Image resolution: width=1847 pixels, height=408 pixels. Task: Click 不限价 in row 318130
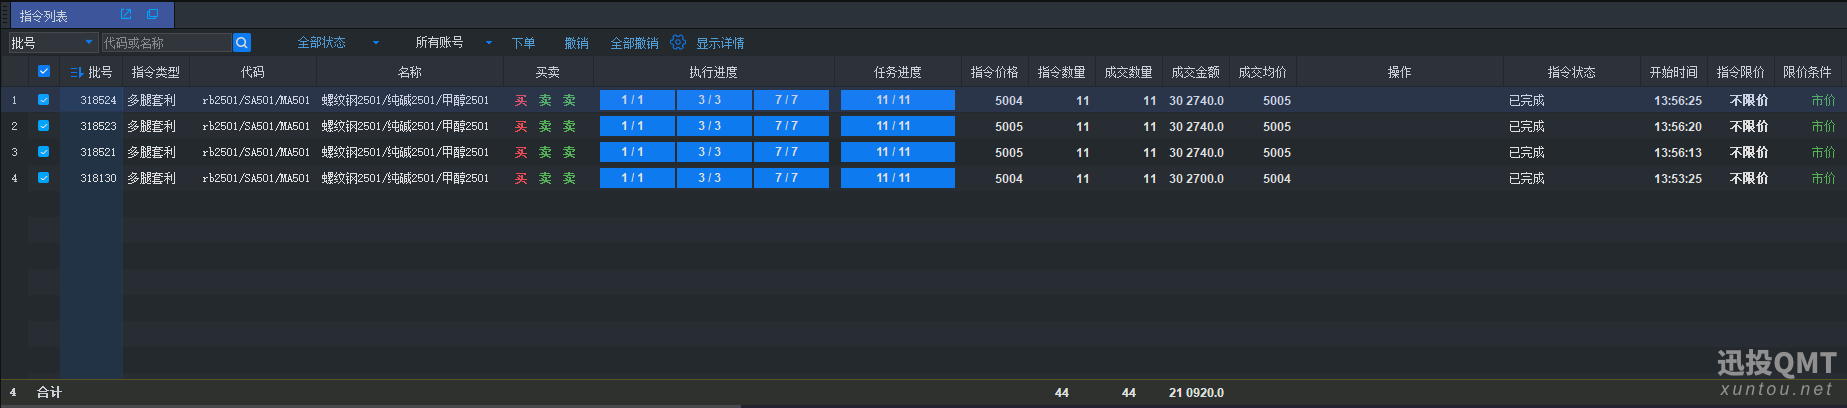(1749, 178)
